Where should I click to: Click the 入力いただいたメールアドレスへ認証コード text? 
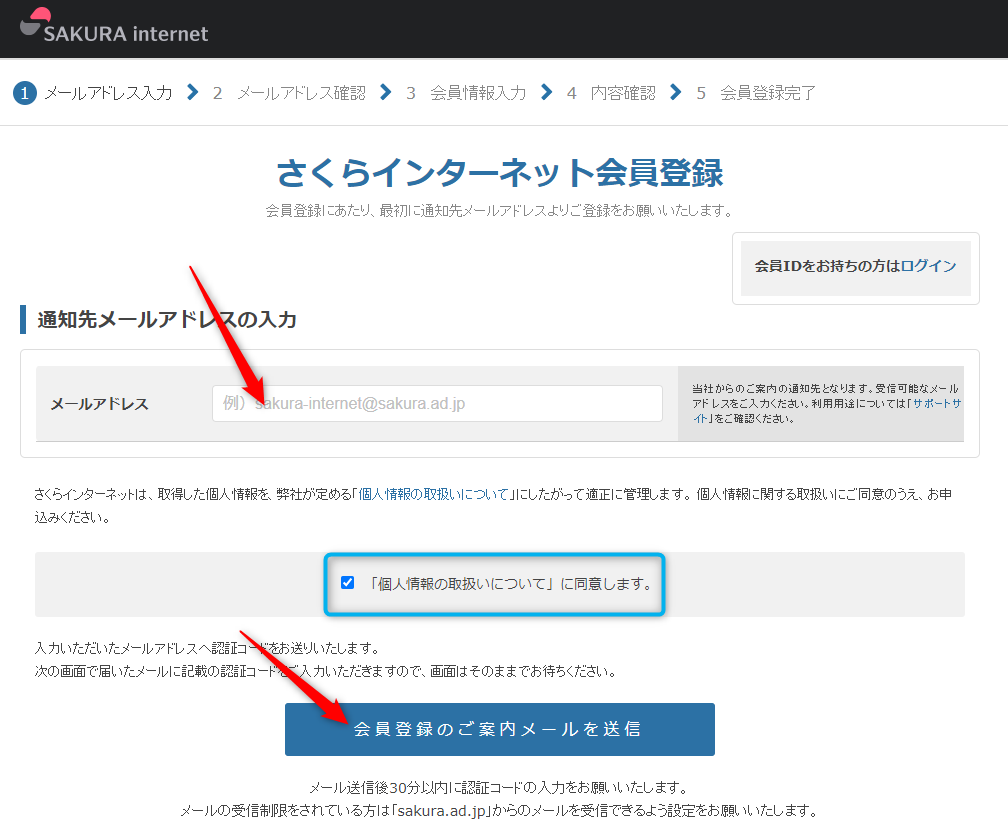click(207, 648)
